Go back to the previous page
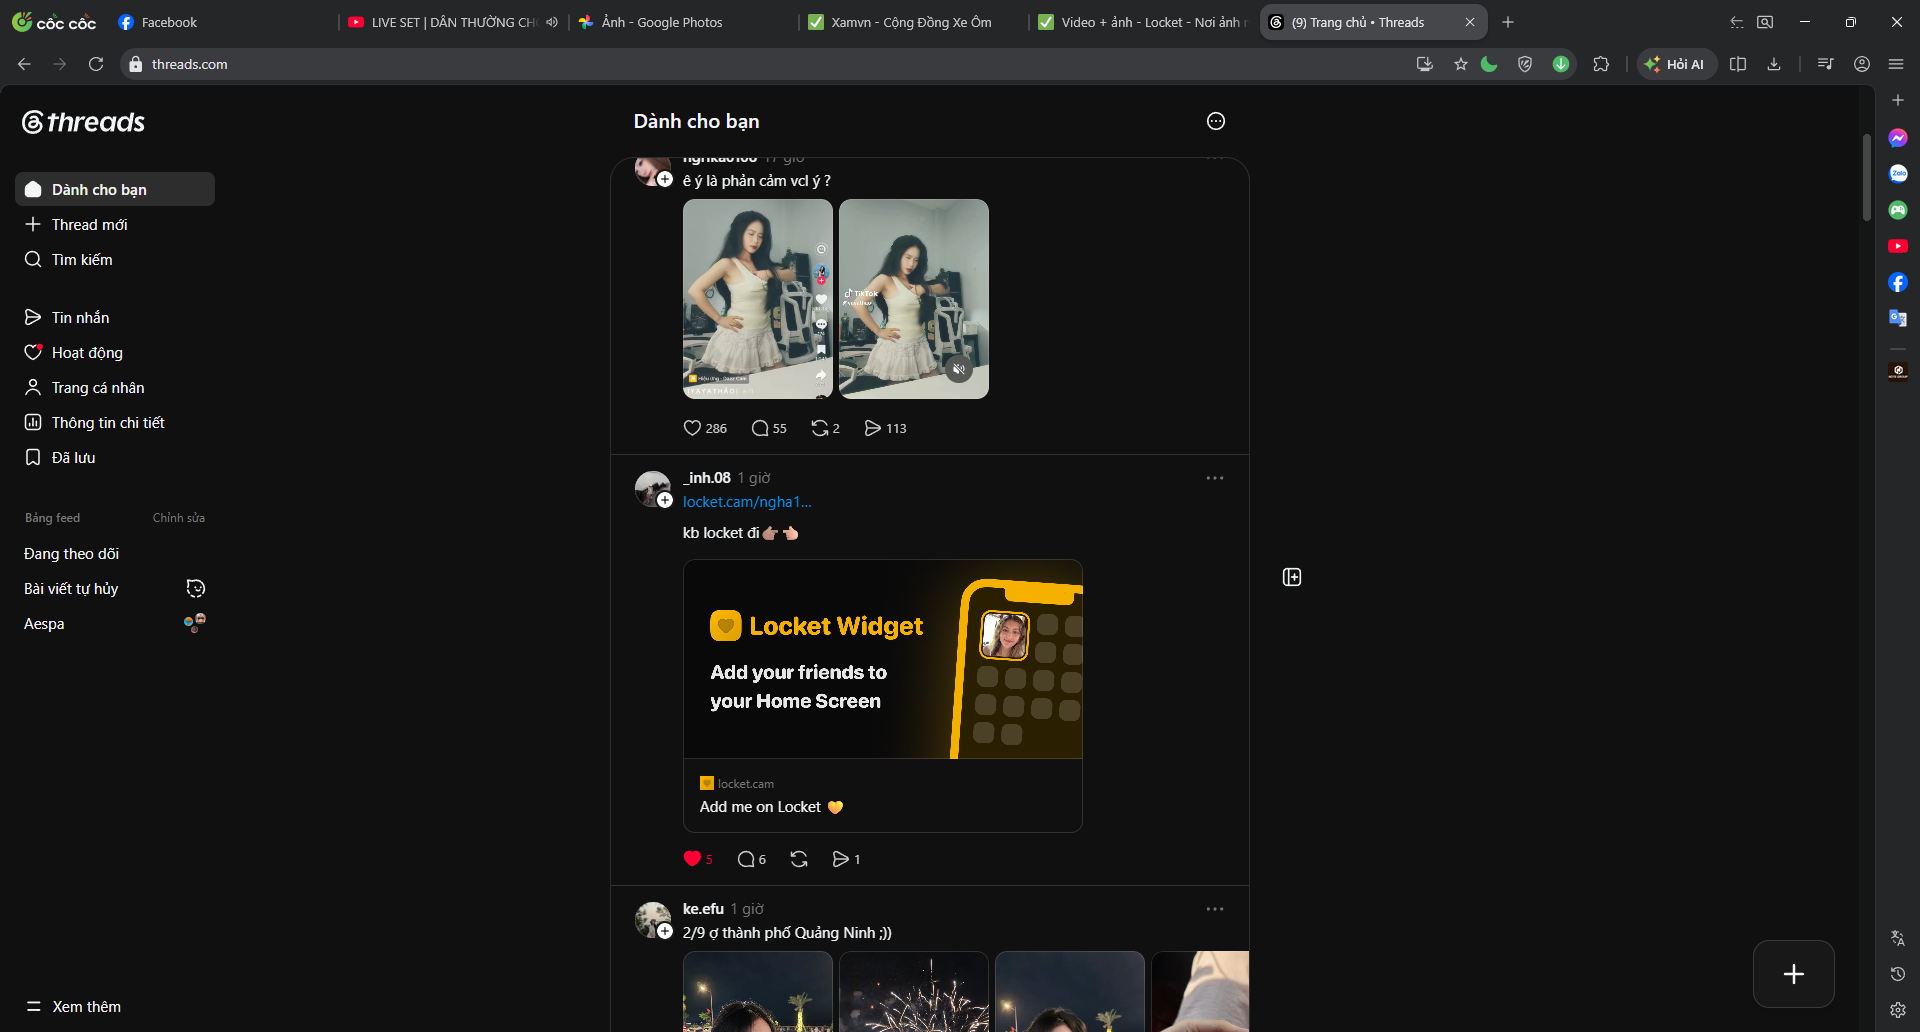The image size is (1920, 1032). tap(24, 64)
